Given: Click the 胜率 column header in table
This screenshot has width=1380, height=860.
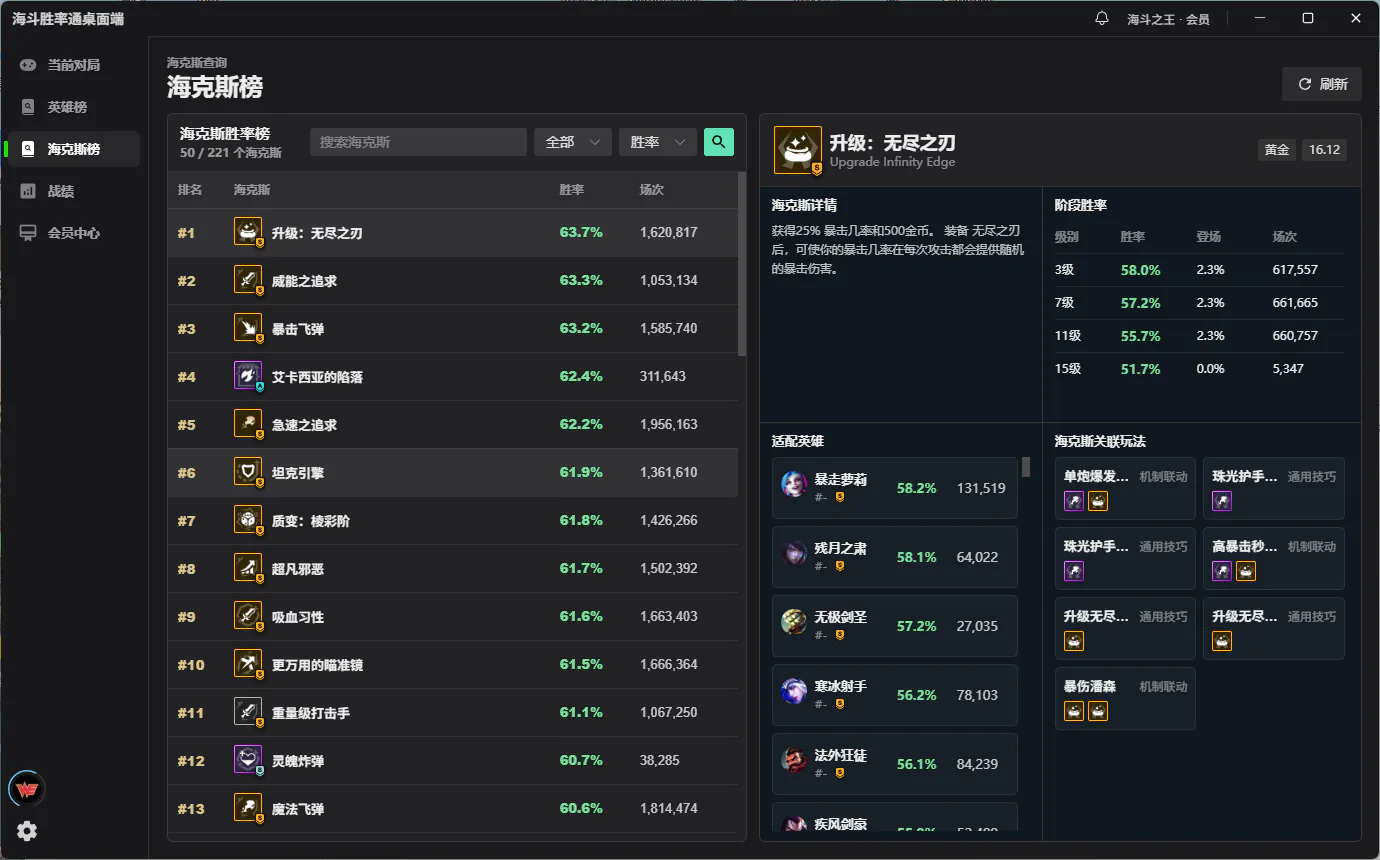Looking at the screenshot, I should (x=572, y=190).
